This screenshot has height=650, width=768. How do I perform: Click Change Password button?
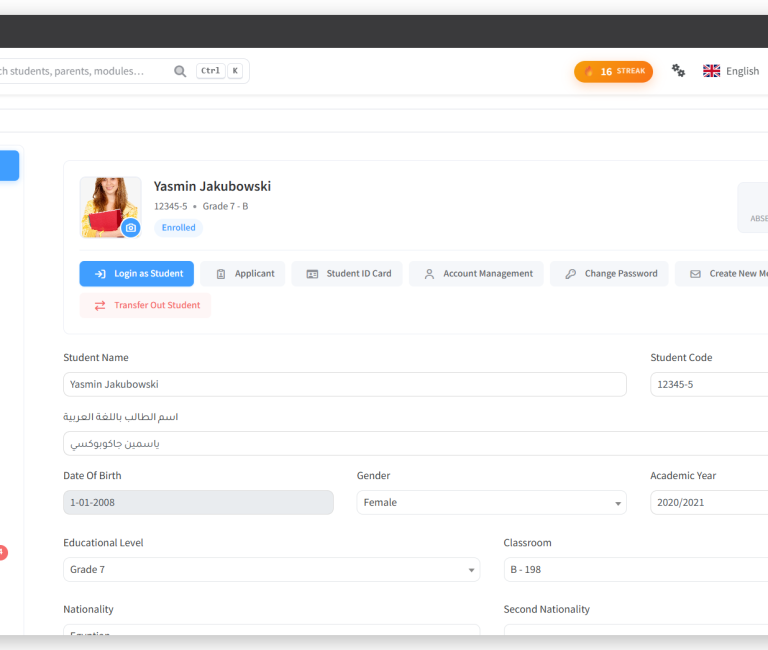click(609, 274)
